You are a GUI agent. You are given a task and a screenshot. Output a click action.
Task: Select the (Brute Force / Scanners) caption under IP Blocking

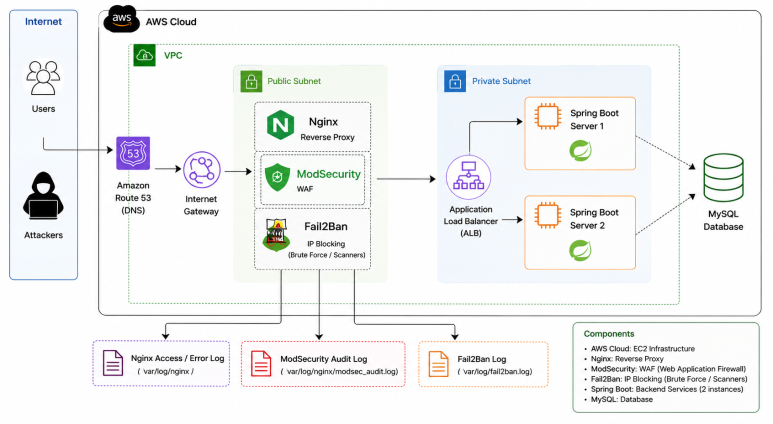click(x=327, y=255)
